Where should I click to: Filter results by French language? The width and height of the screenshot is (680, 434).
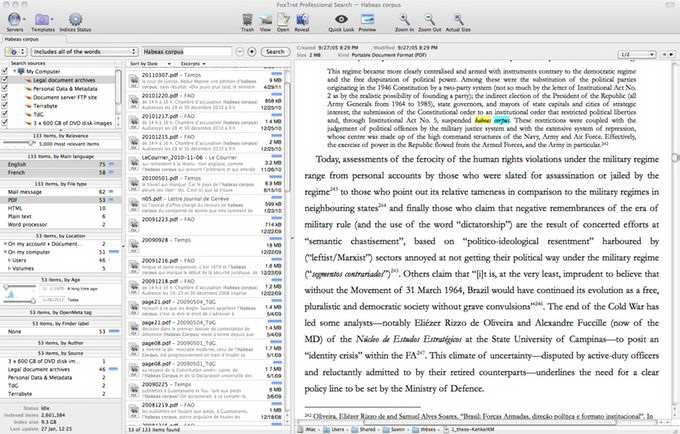pos(16,171)
